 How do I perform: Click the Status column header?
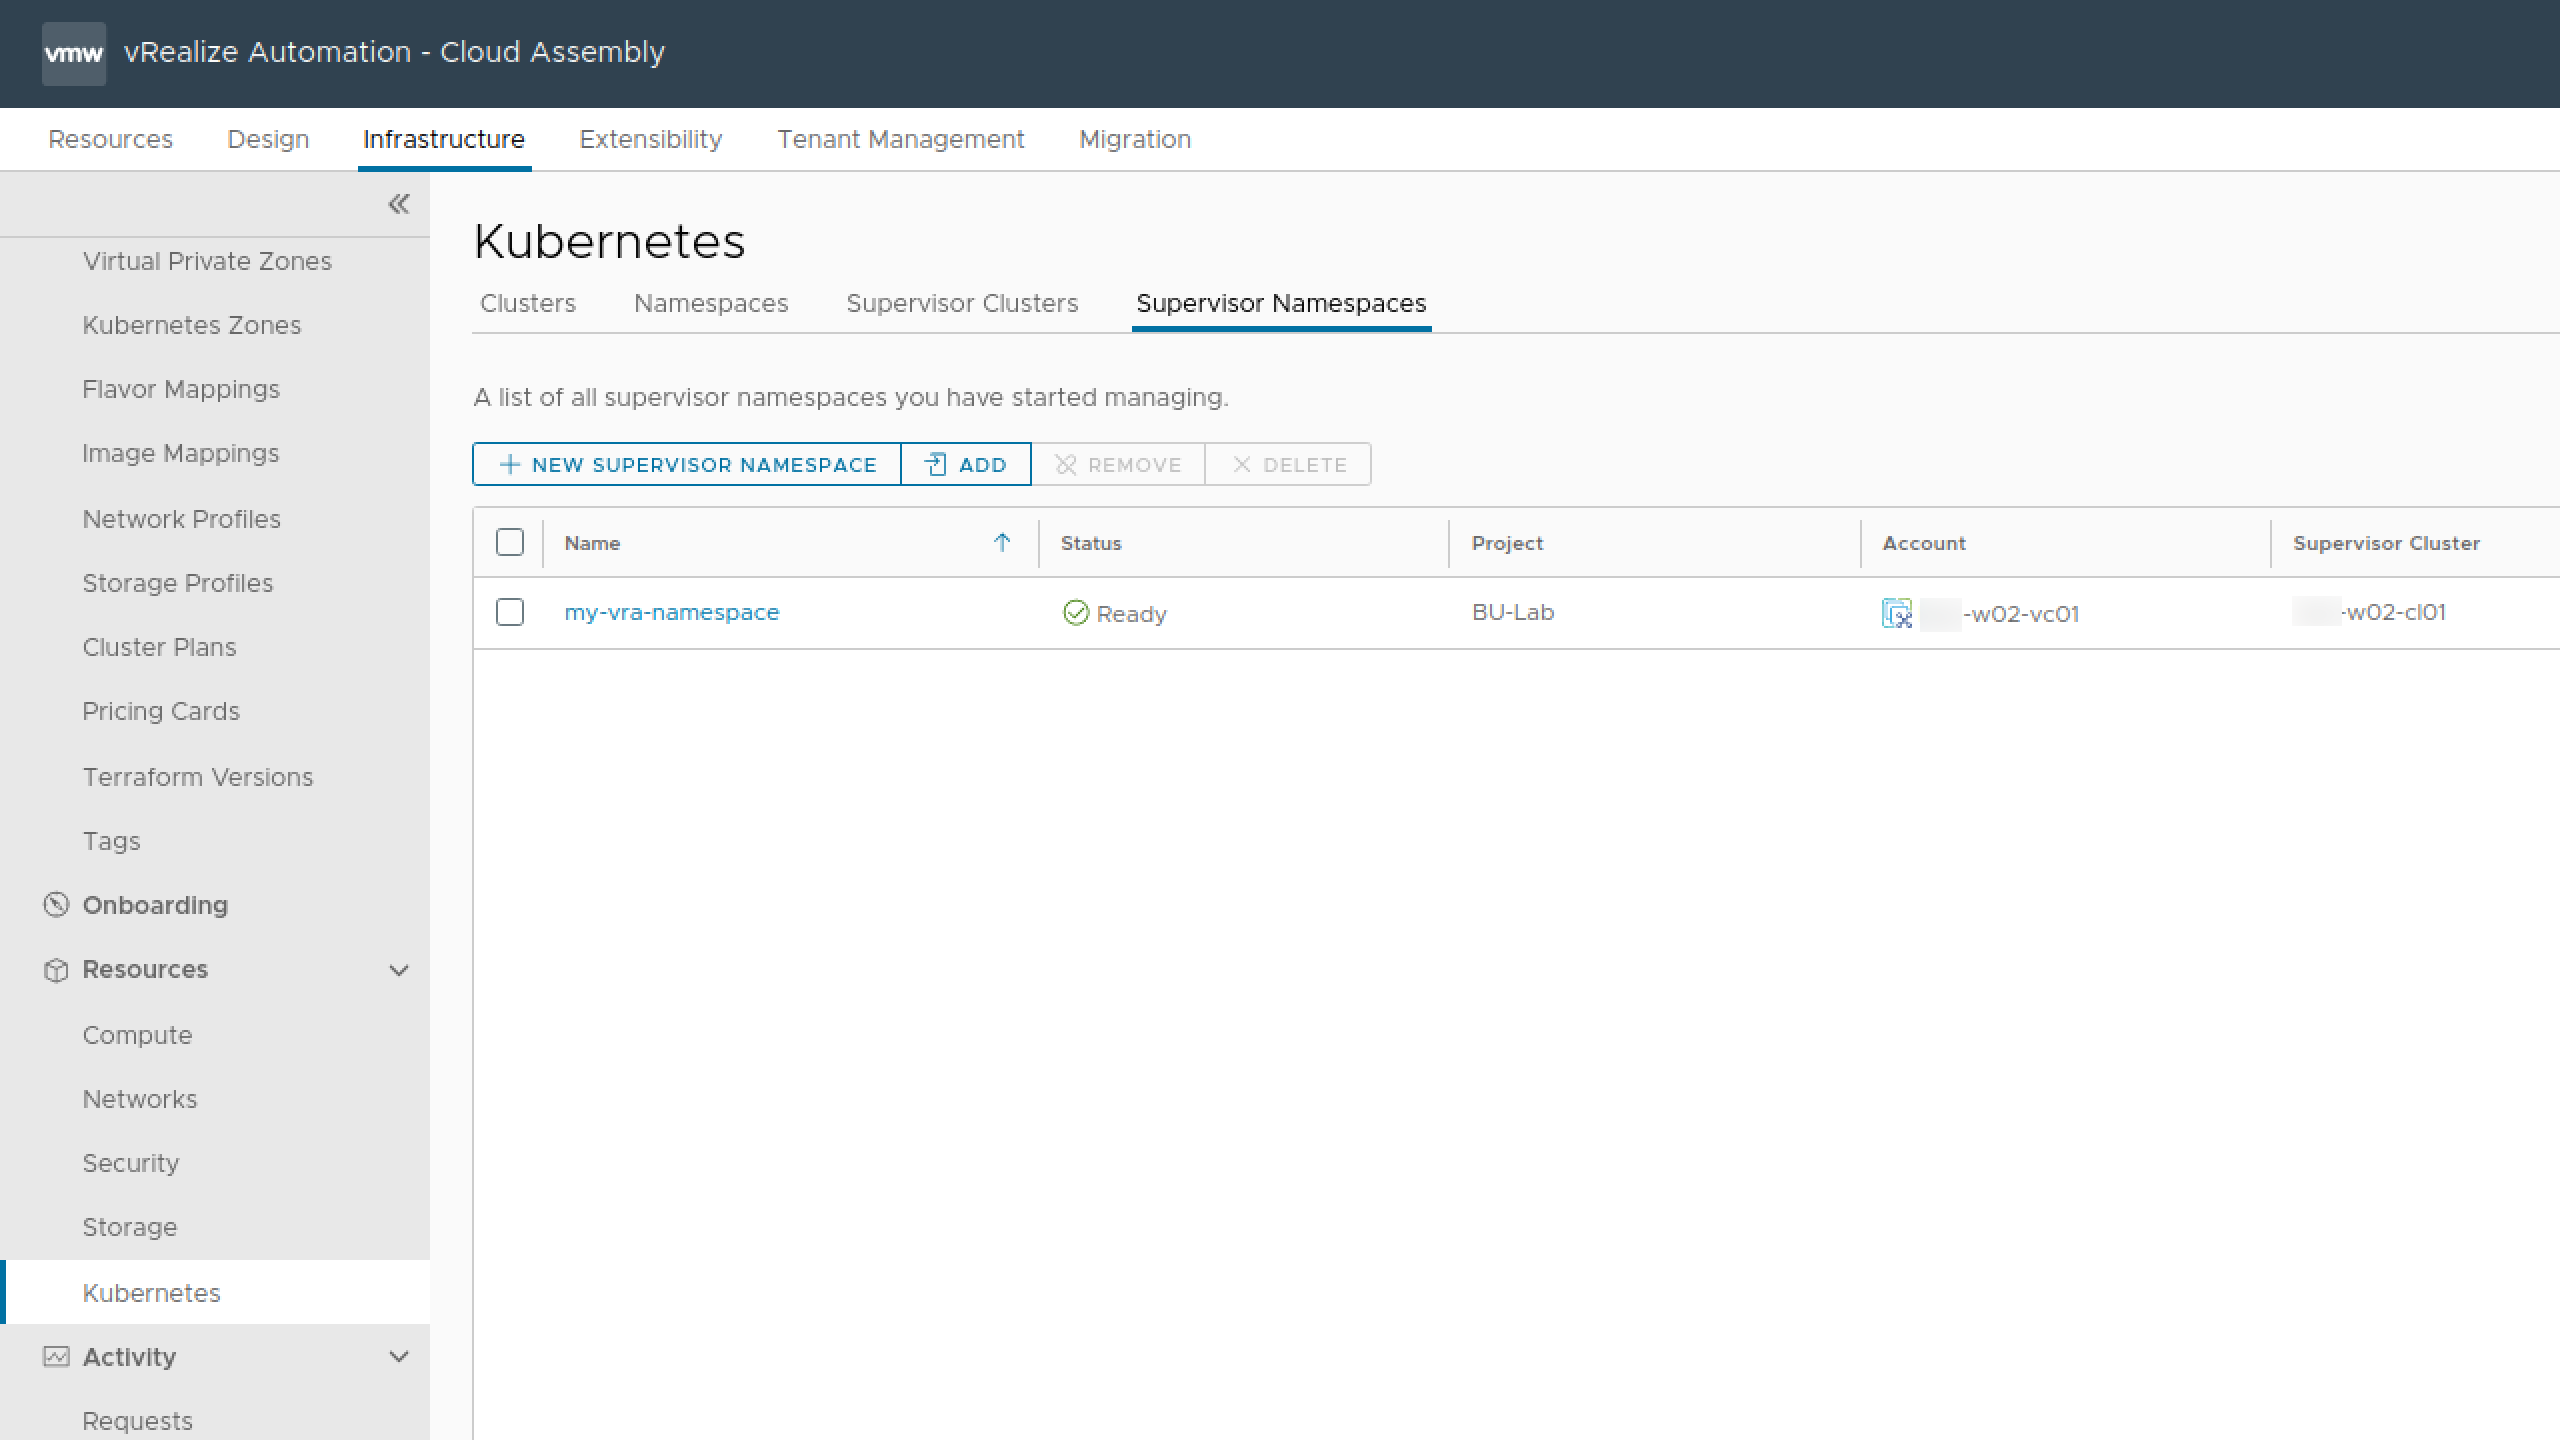coord(1091,543)
